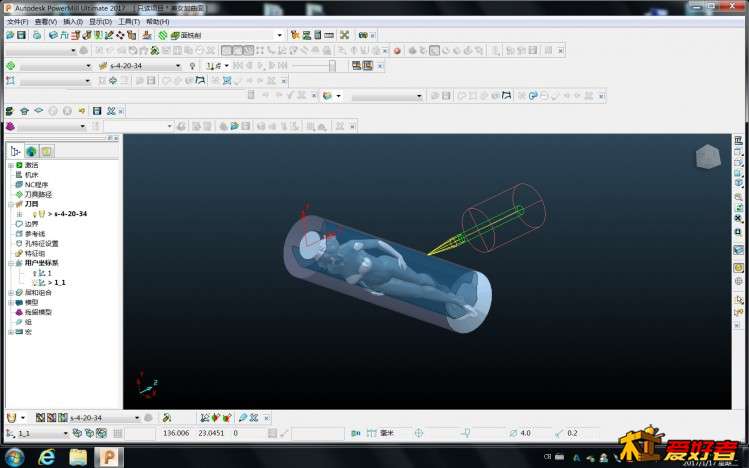
Task: Open the 查看(V) menu
Action: (45, 21)
